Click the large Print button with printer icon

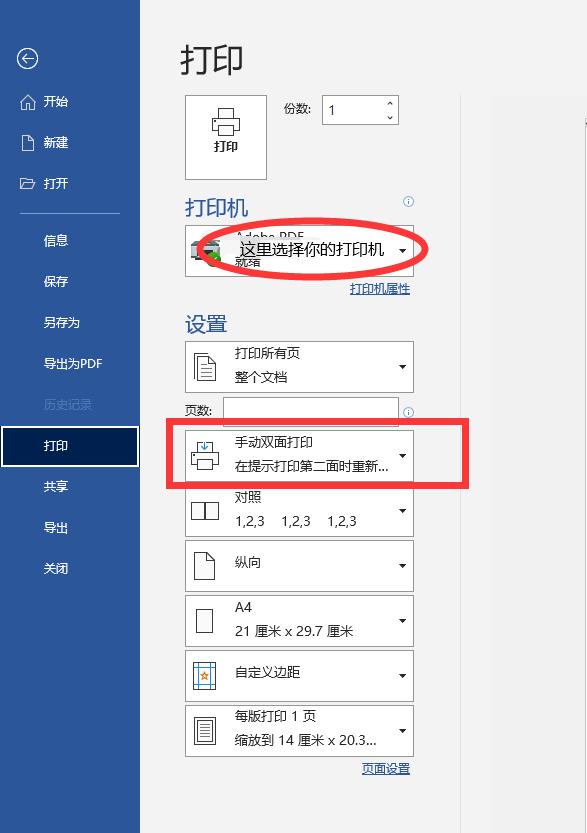[x=226, y=137]
